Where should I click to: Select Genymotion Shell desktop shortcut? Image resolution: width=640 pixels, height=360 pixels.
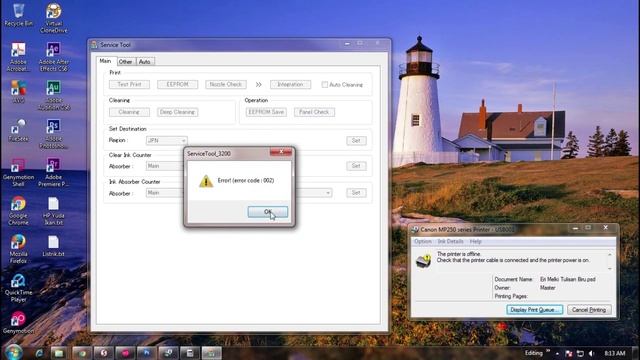click(x=18, y=172)
